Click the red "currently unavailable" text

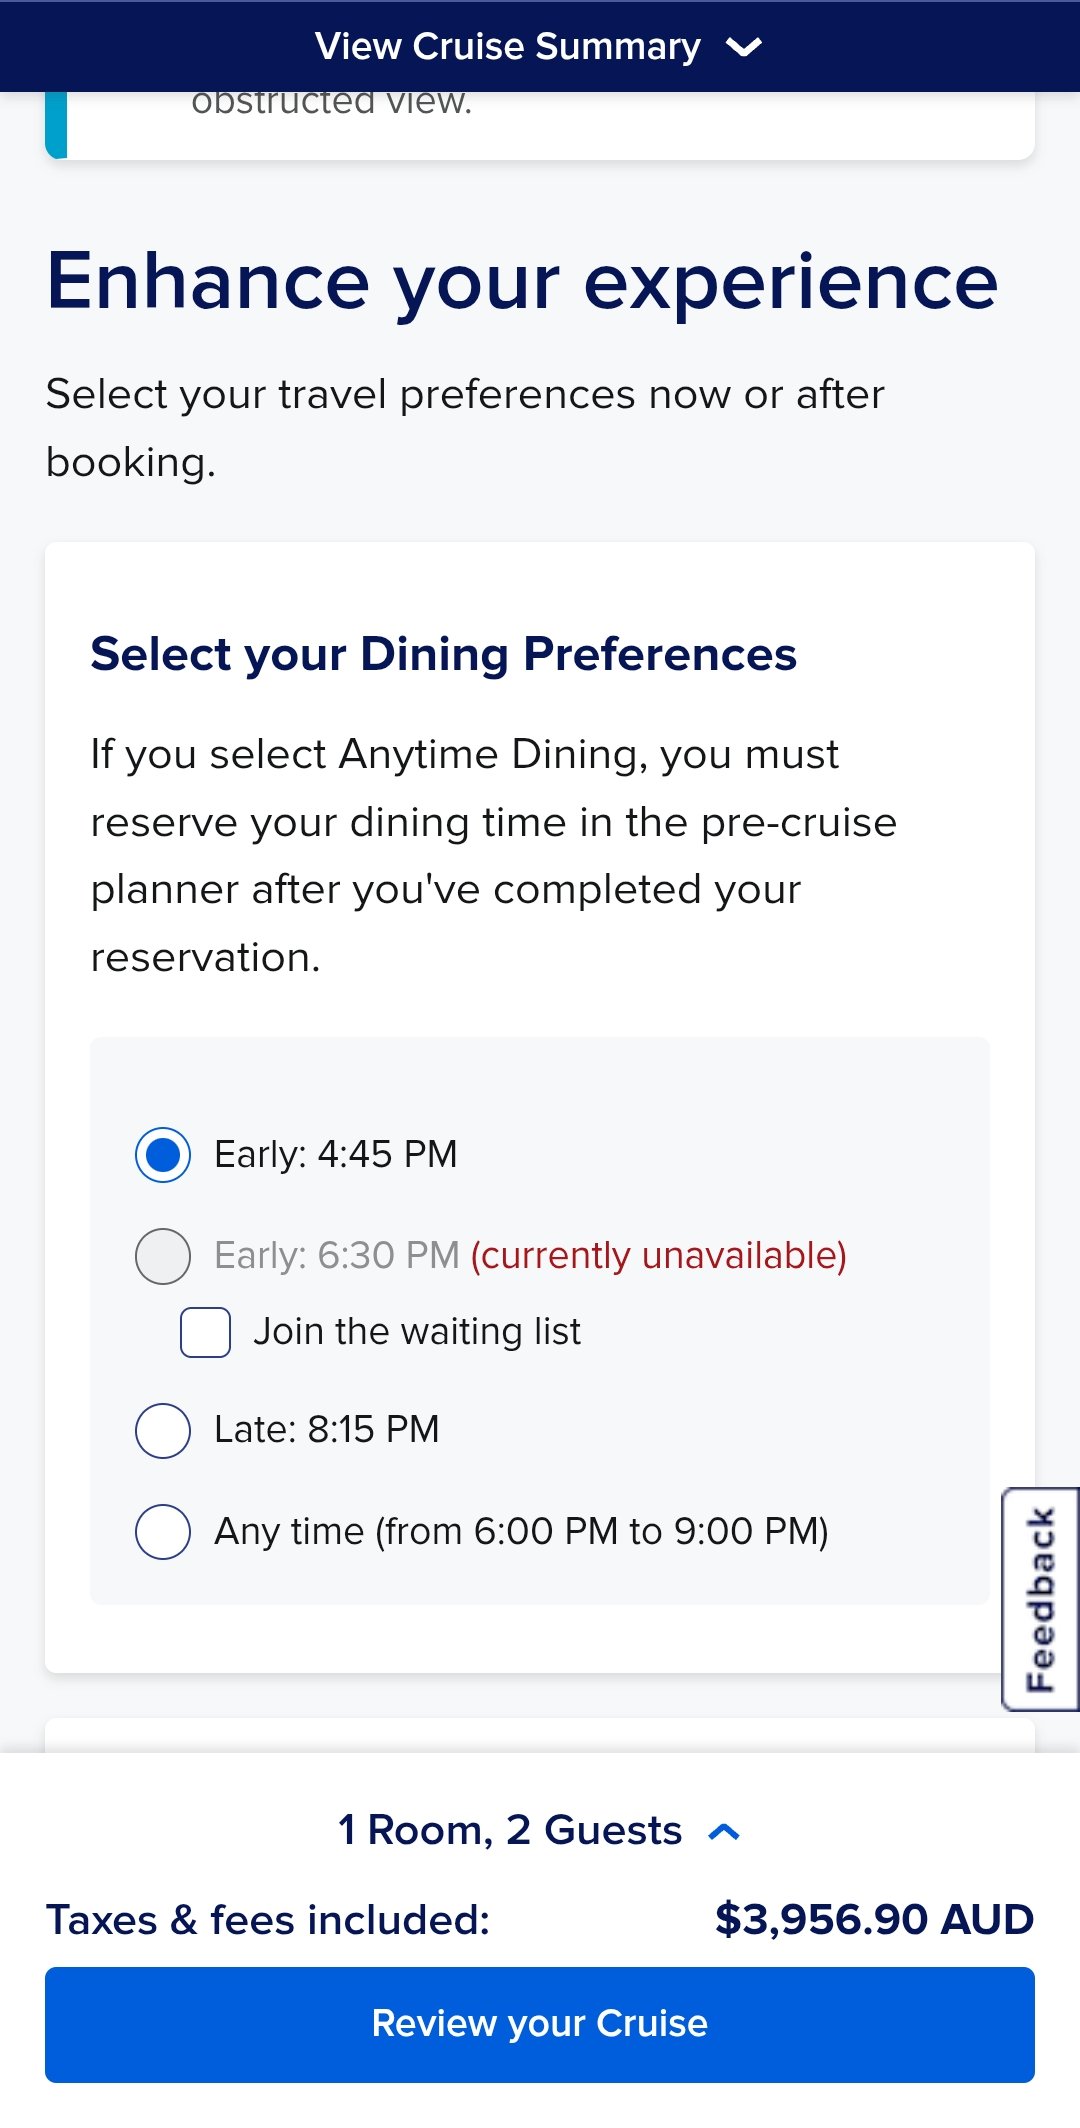click(658, 1256)
